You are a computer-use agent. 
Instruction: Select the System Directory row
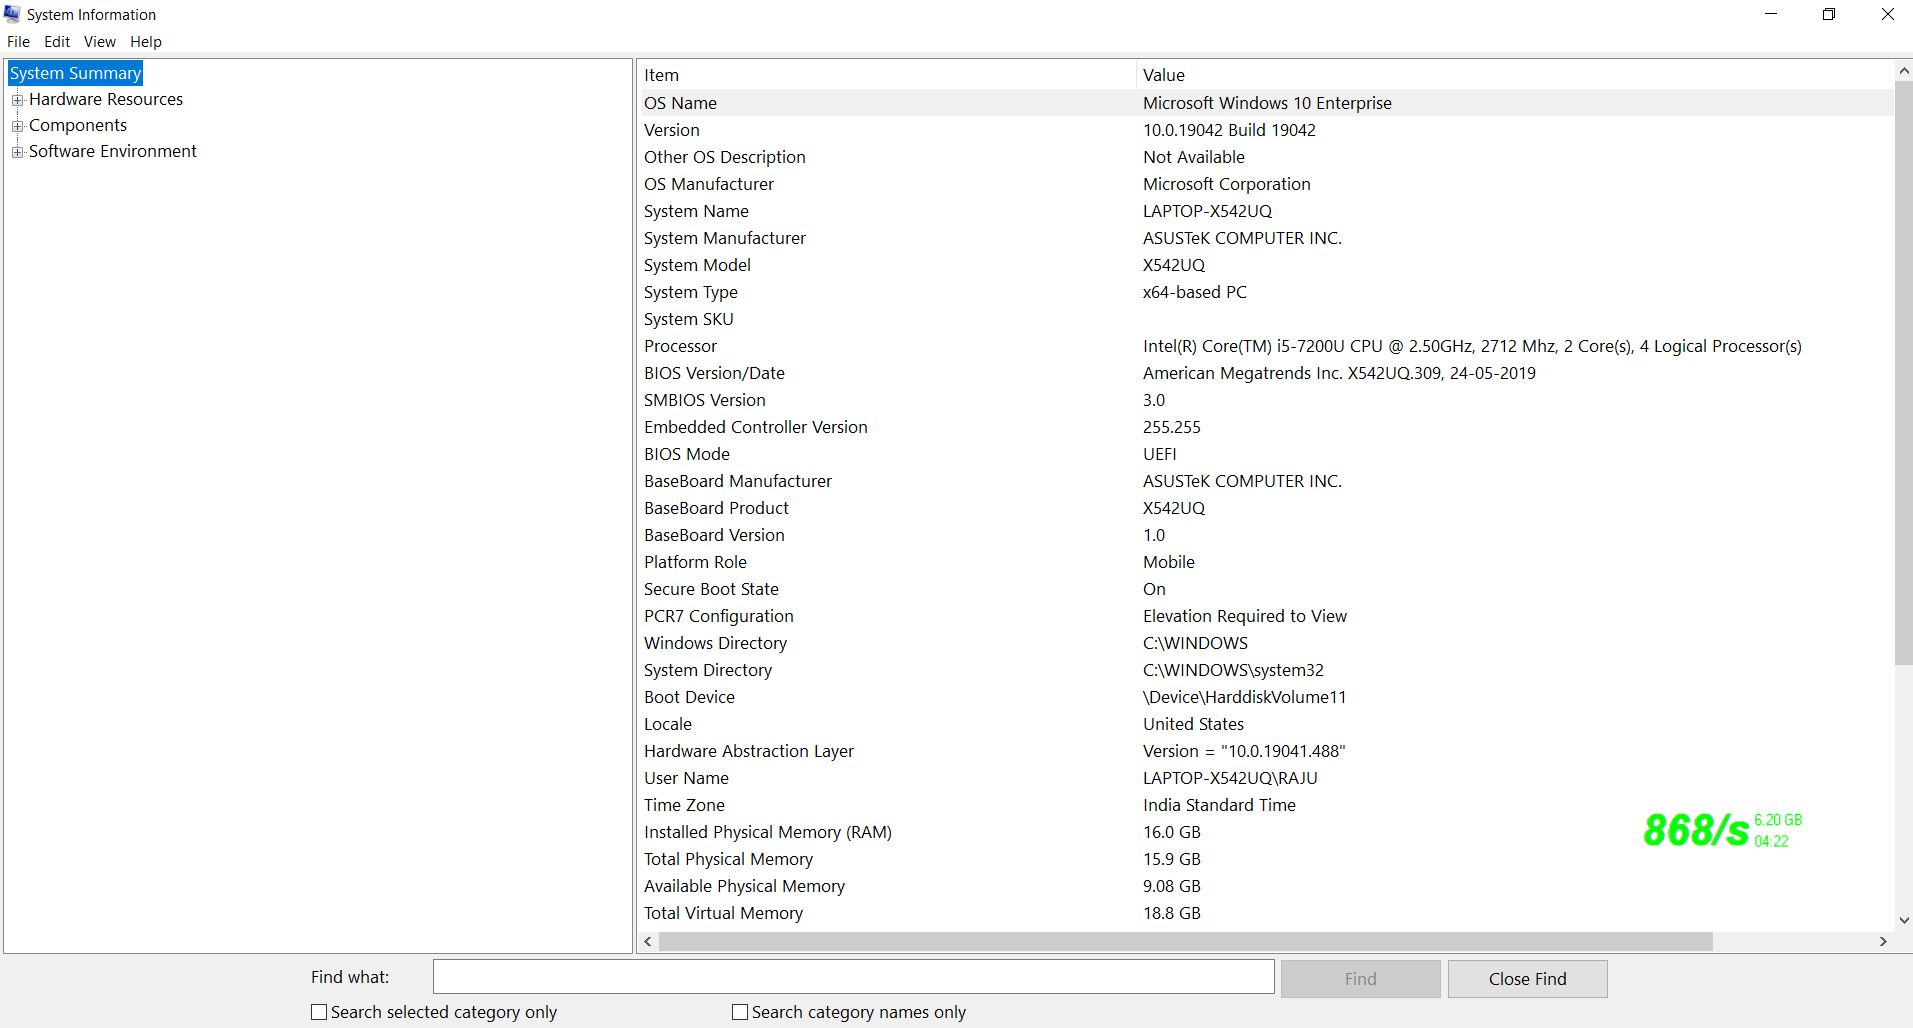(x=1265, y=670)
